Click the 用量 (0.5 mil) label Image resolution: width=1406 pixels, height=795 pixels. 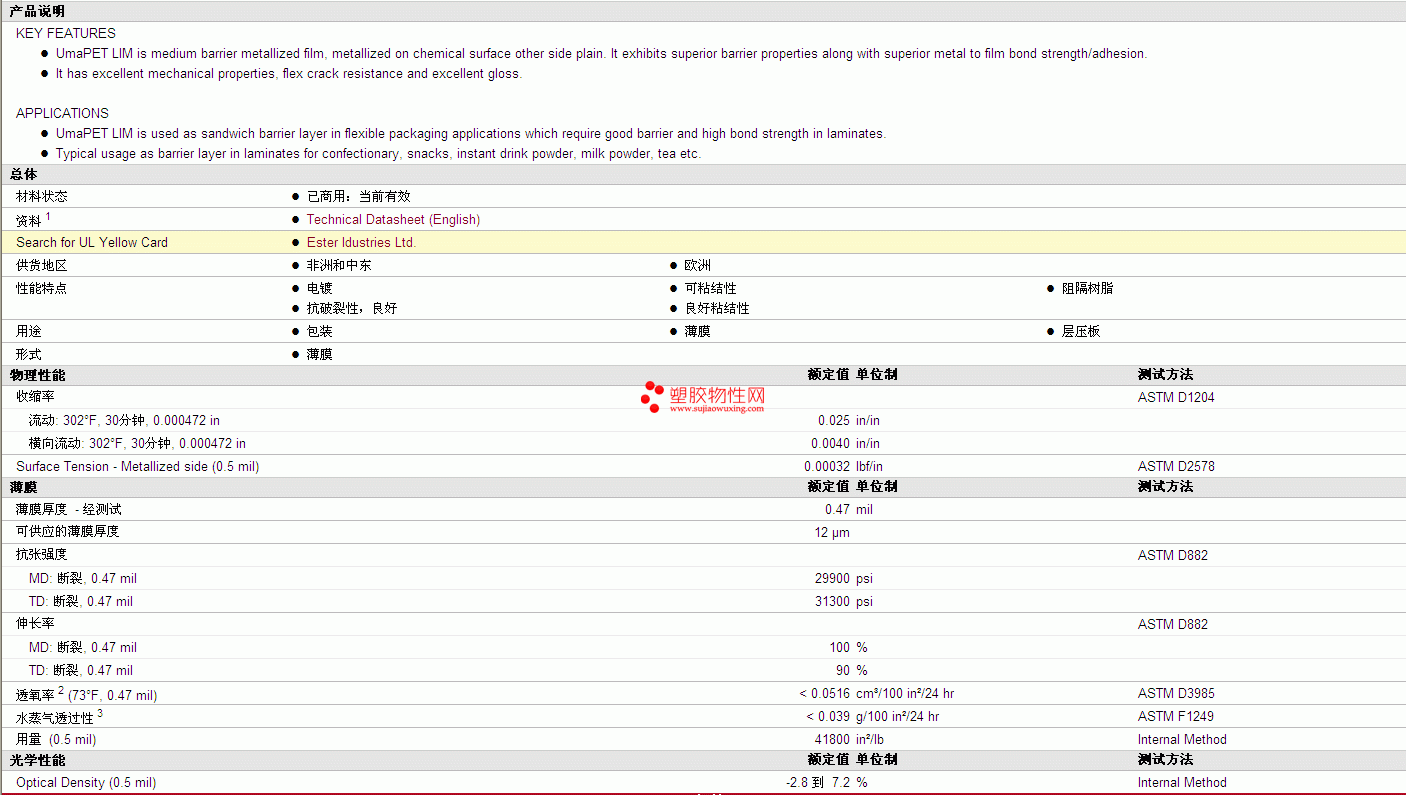56,740
